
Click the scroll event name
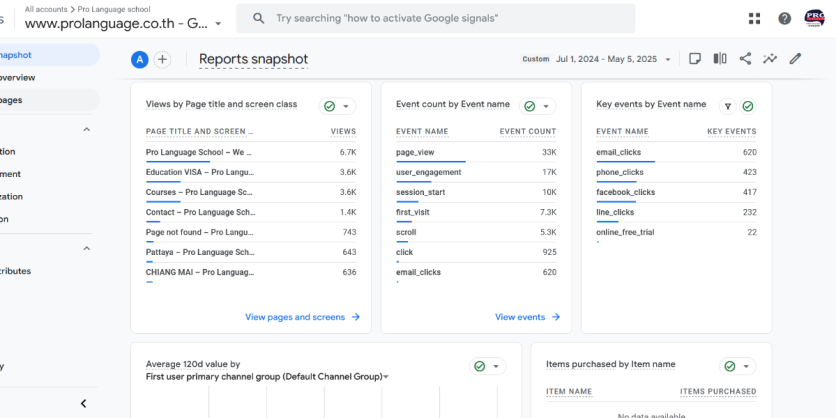pyautogui.click(x=406, y=232)
